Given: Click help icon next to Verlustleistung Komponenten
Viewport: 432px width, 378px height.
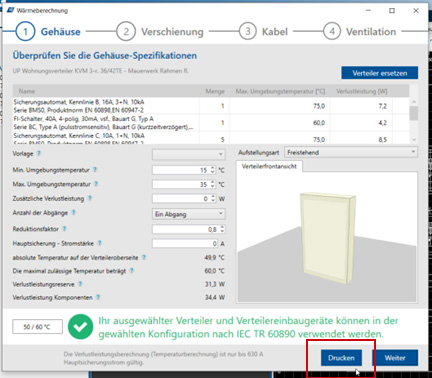Looking at the screenshot, I should [98, 297].
